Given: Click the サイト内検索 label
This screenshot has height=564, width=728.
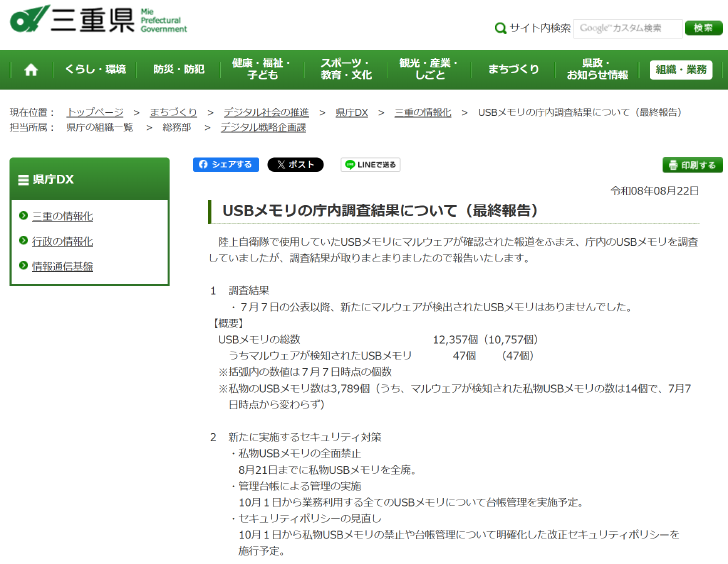Looking at the screenshot, I should click(x=540, y=28).
